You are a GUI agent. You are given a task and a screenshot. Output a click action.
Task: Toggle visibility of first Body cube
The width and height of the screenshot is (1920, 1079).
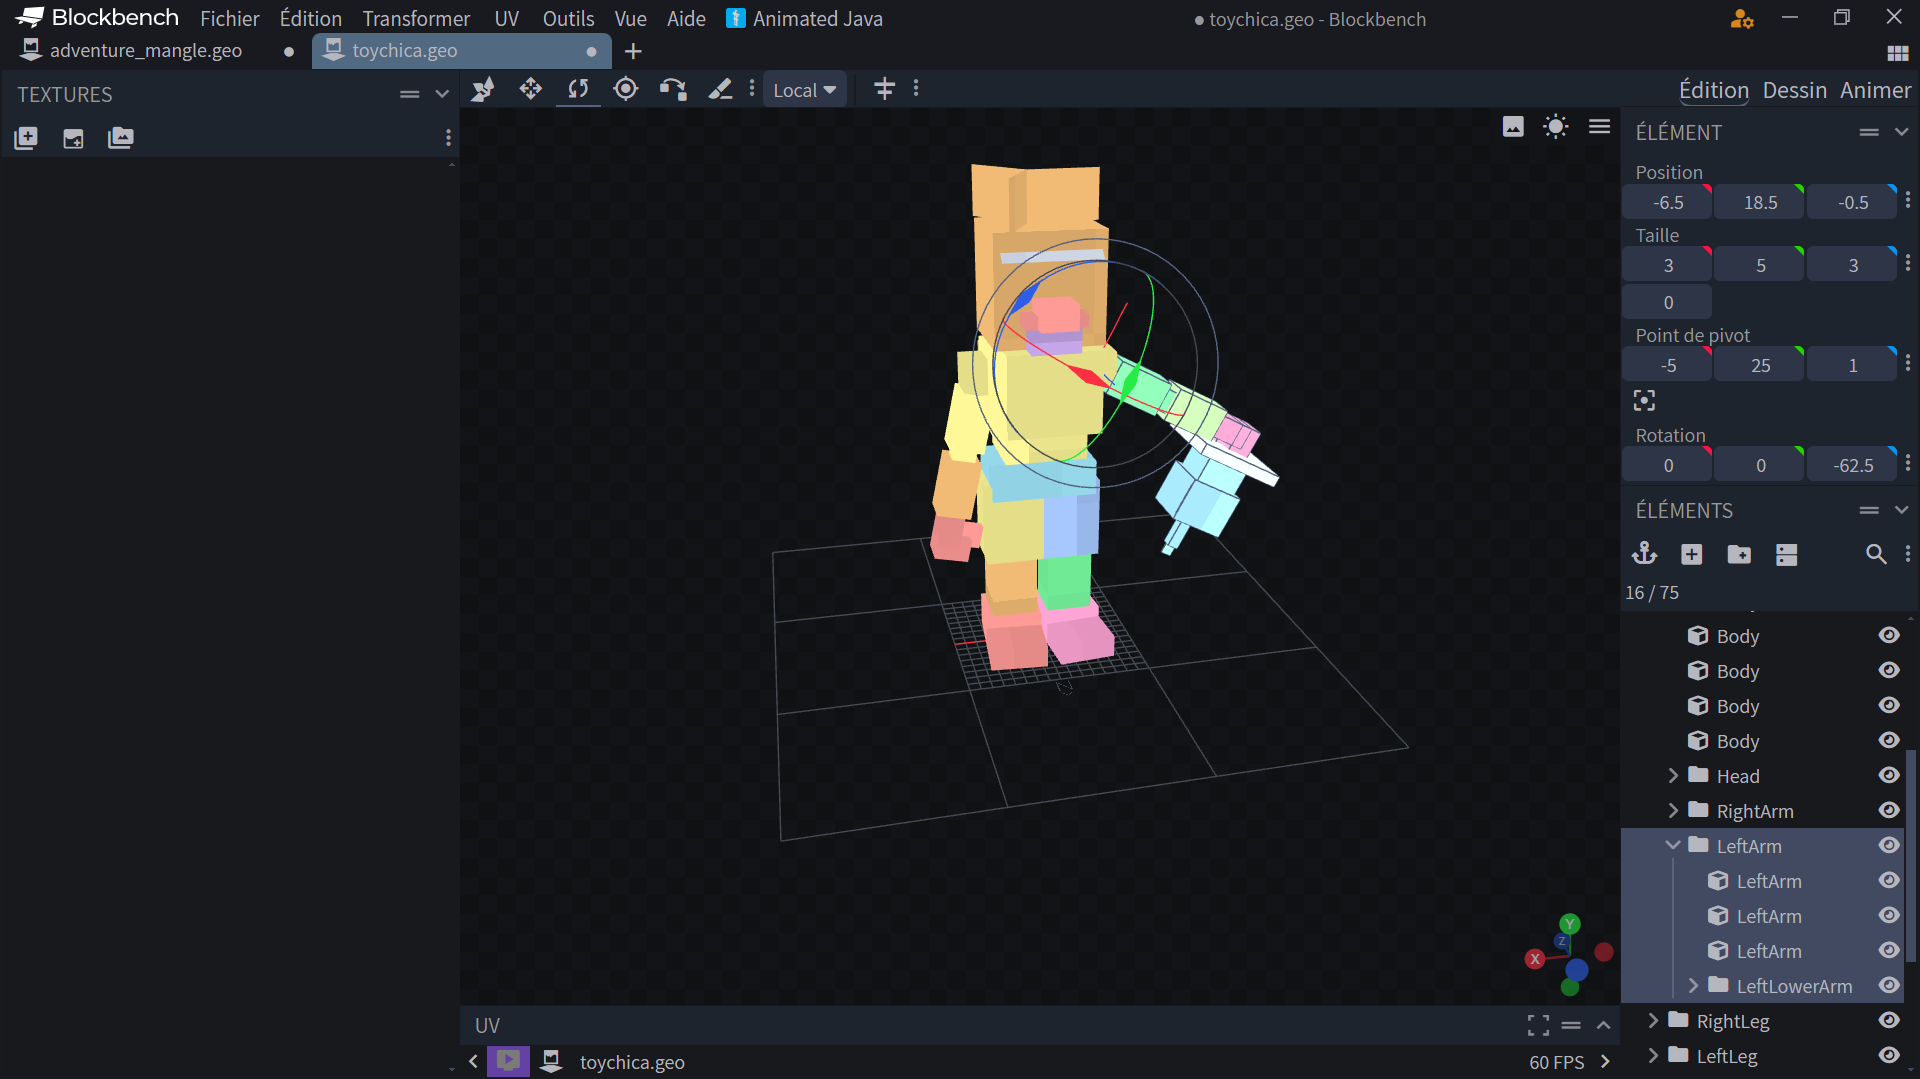coord(1888,635)
